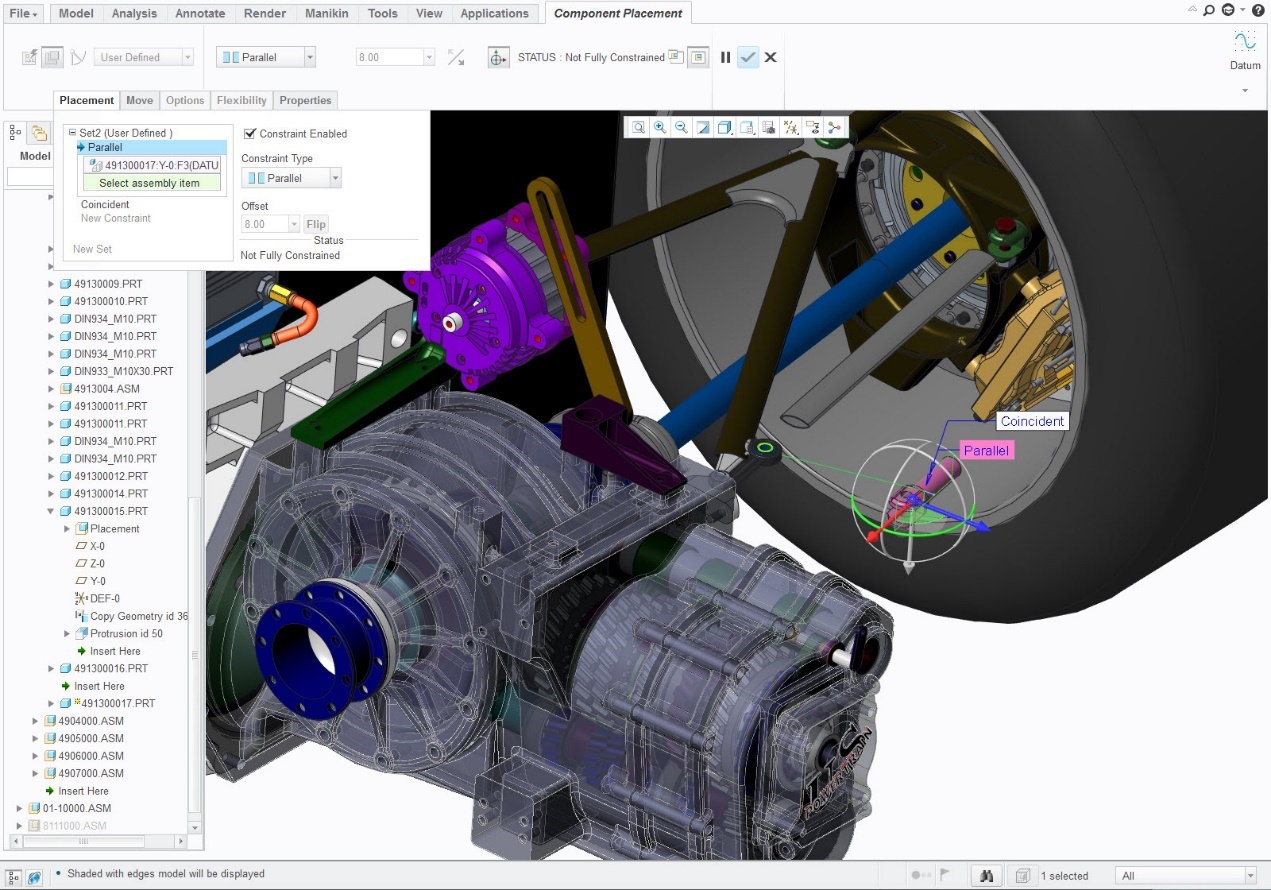Cancel component placement with the X
1271x890 pixels.
[x=770, y=57]
